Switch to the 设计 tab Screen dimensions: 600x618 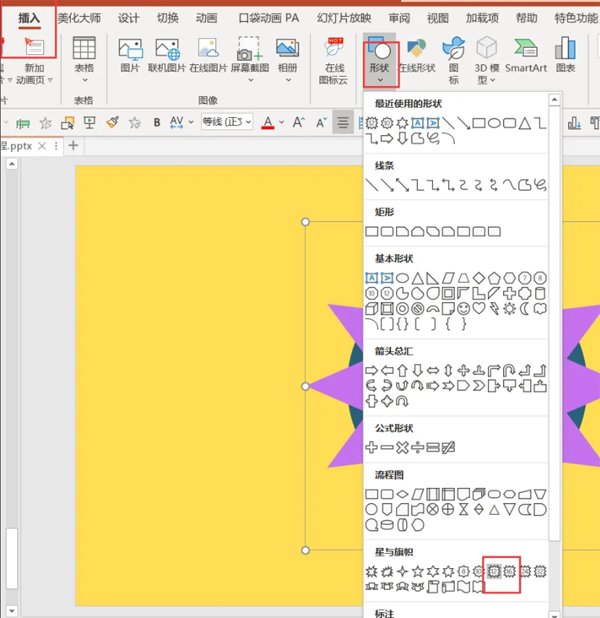(129, 18)
